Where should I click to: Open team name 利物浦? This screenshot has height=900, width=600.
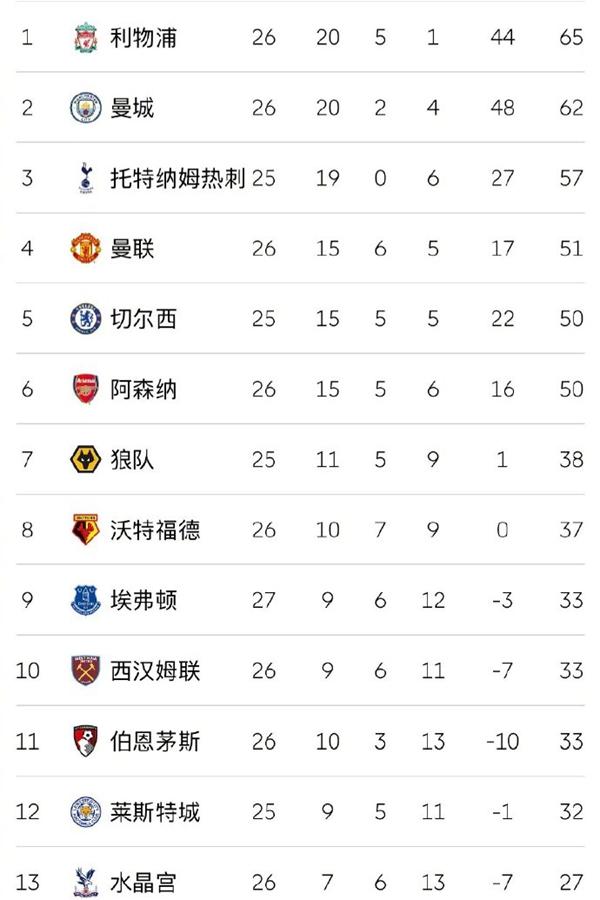tap(143, 37)
